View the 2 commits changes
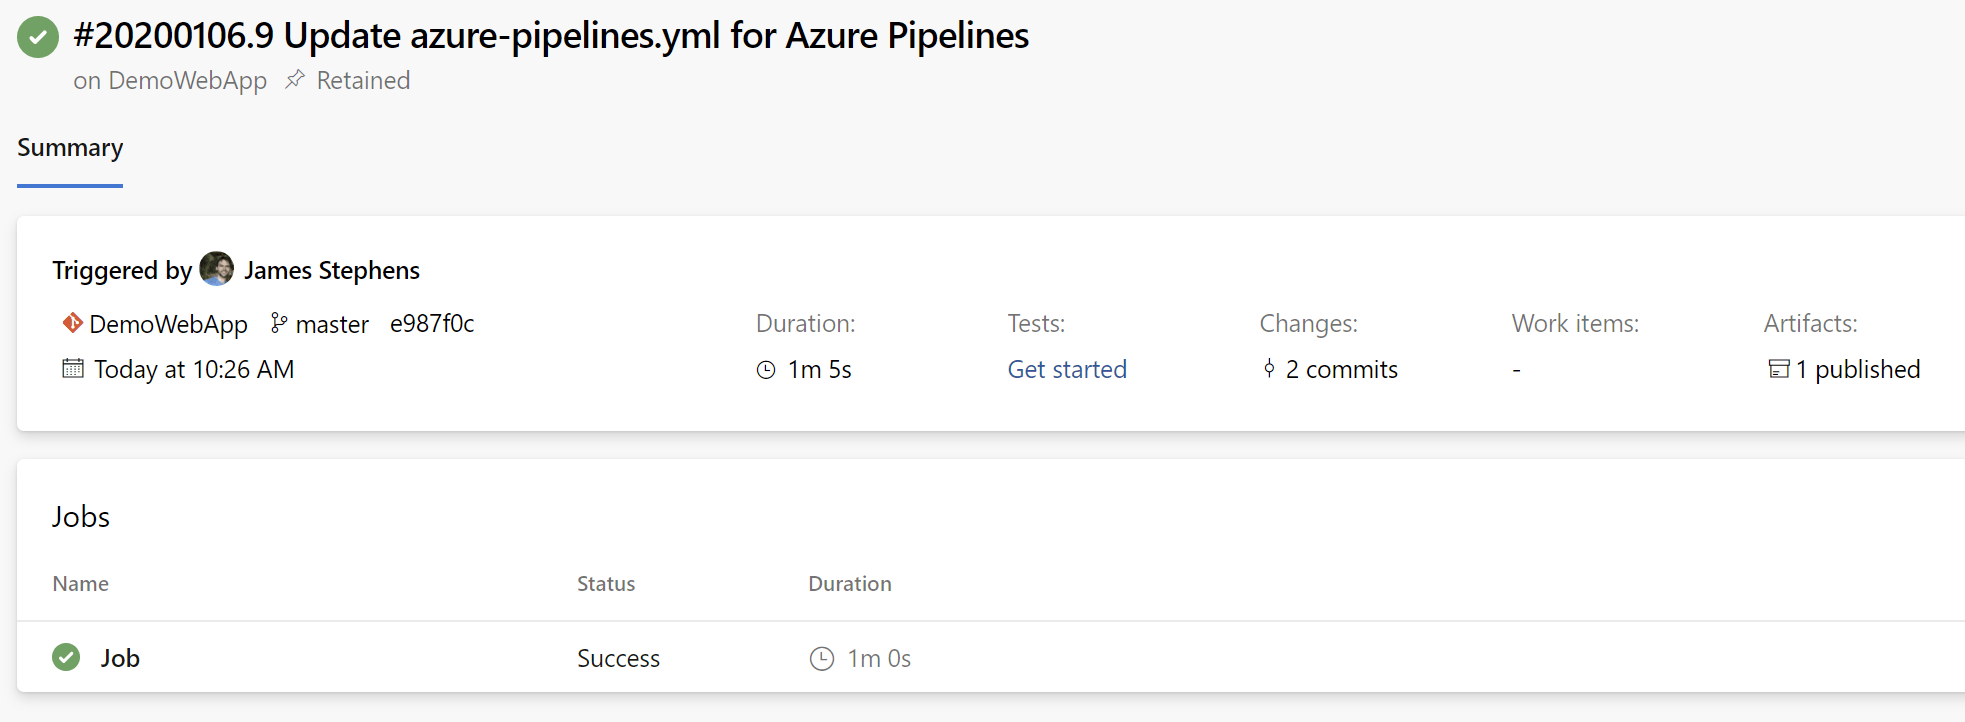Image resolution: width=1965 pixels, height=722 pixels. [1341, 370]
